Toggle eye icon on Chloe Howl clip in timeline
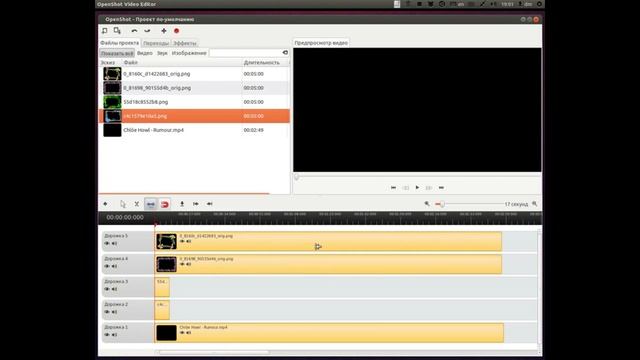 pyautogui.click(x=182, y=333)
